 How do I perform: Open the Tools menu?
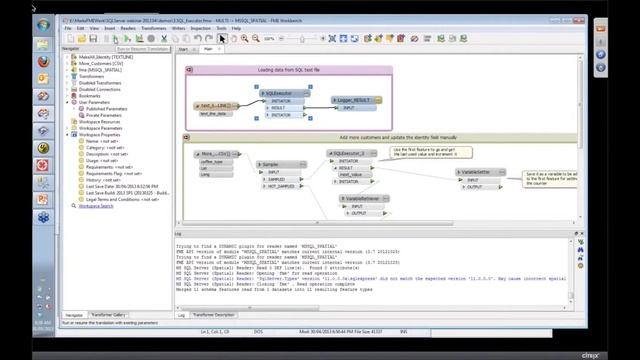pos(221,29)
